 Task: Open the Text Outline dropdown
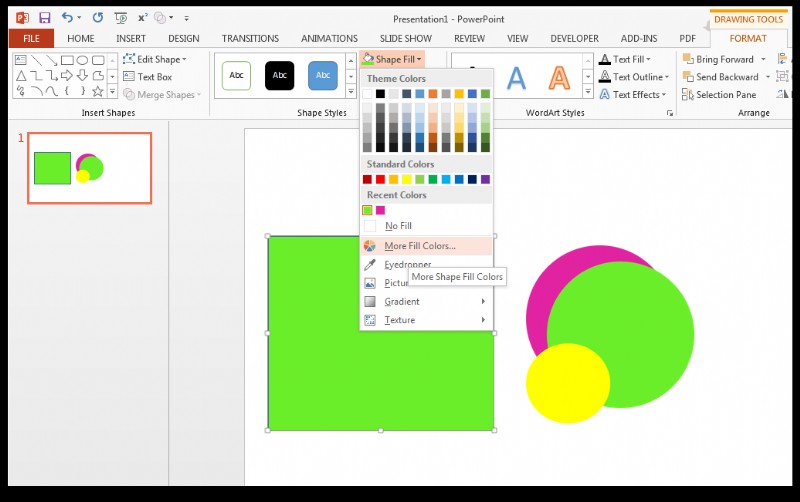click(666, 77)
